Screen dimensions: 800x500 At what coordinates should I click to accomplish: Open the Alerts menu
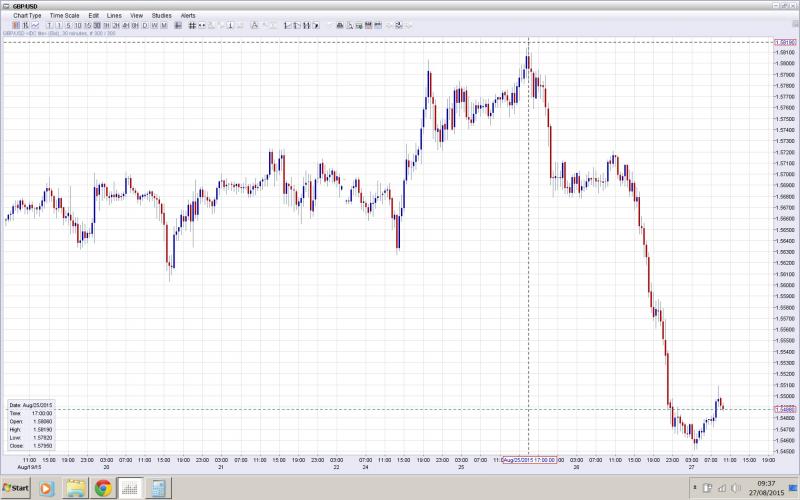tap(188, 16)
